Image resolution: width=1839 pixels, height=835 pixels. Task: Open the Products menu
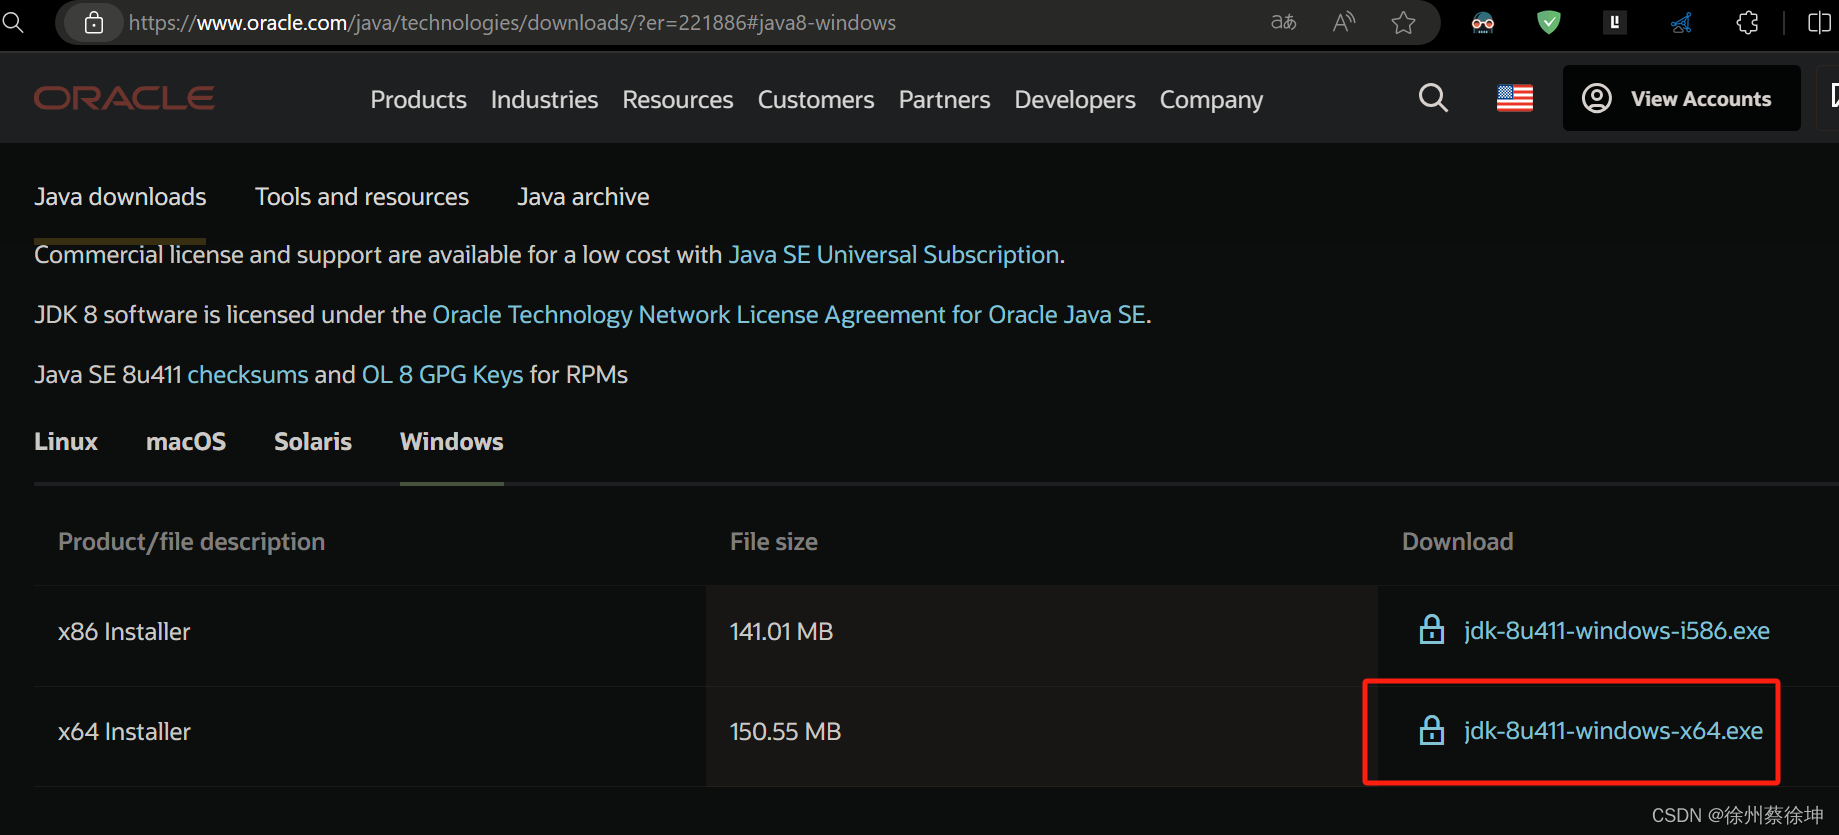pyautogui.click(x=418, y=100)
